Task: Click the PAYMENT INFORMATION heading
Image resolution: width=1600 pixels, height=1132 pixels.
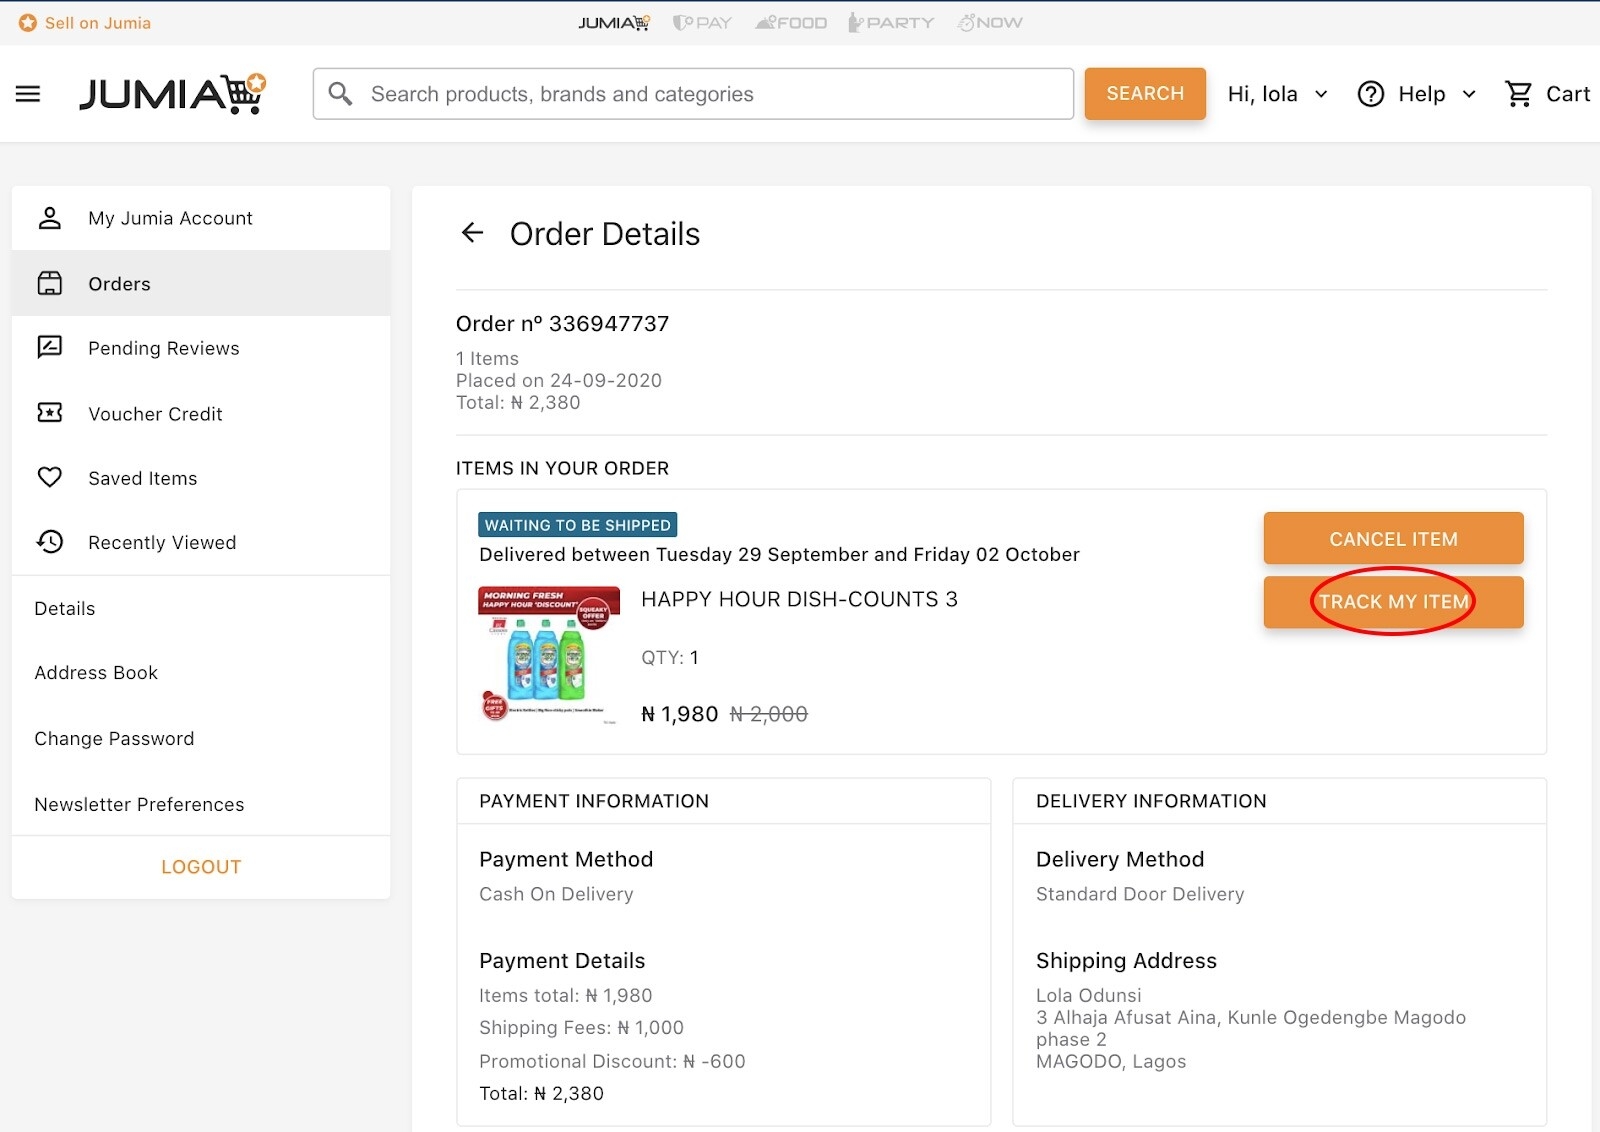Action: (594, 801)
